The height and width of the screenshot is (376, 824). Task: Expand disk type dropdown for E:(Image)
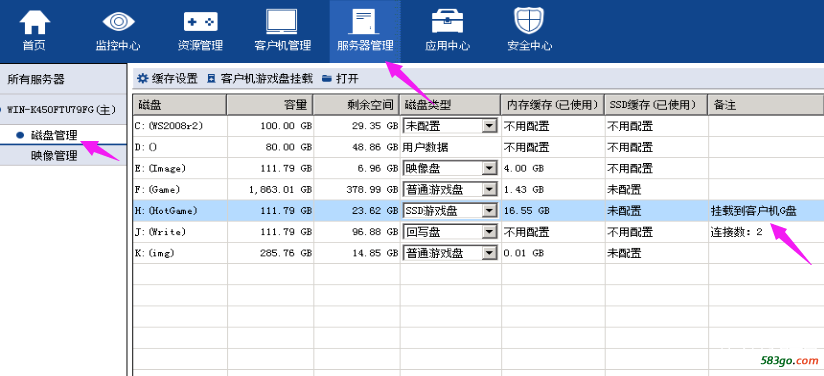click(490, 169)
